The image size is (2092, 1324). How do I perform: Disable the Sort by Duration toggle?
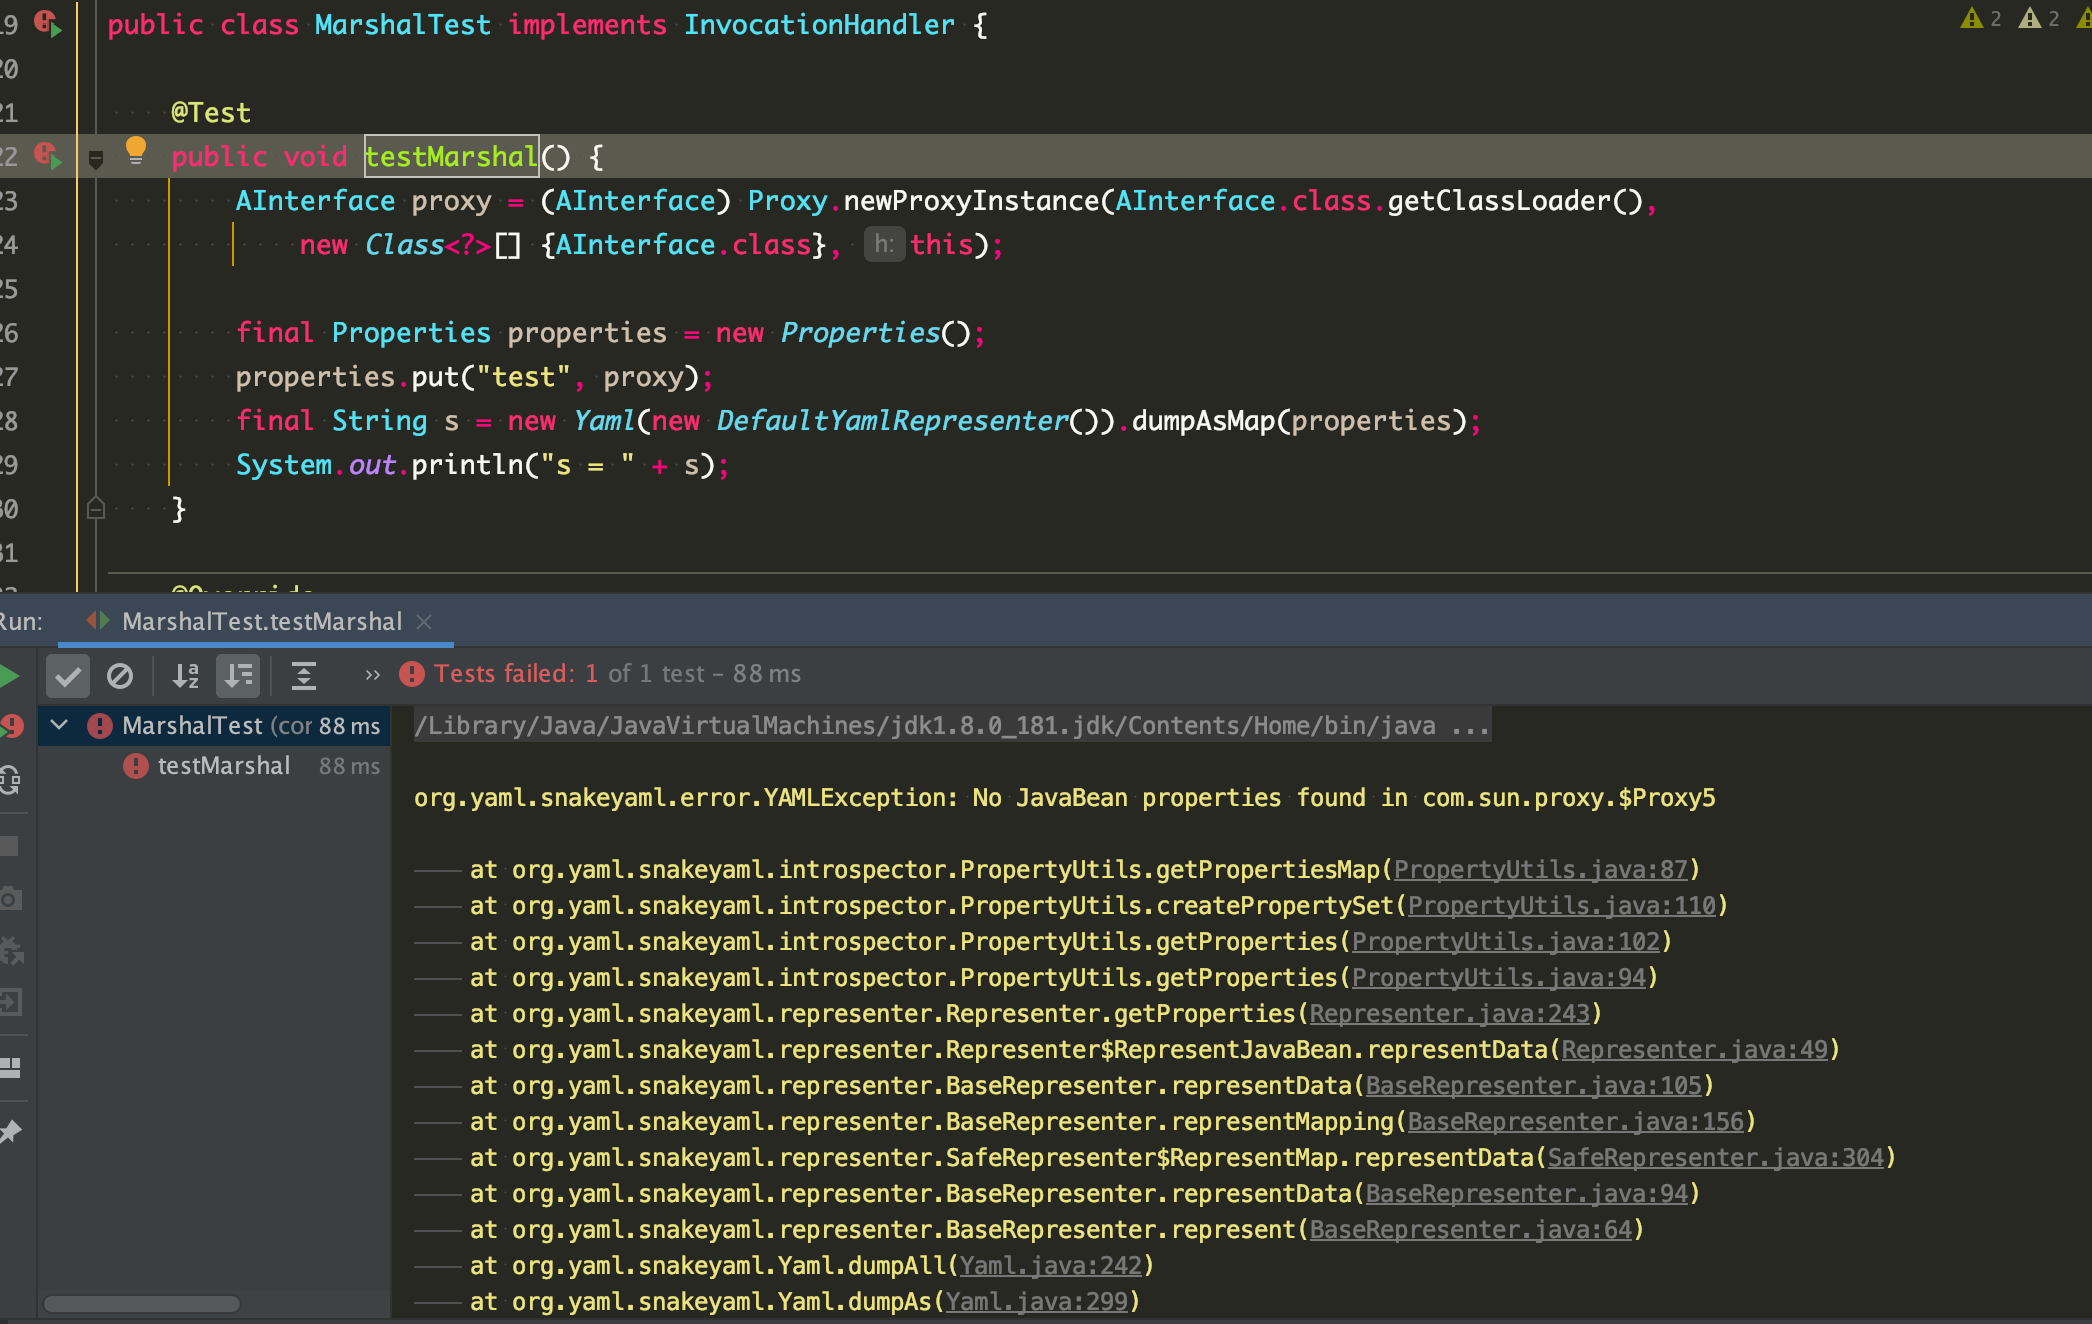[x=237, y=676]
